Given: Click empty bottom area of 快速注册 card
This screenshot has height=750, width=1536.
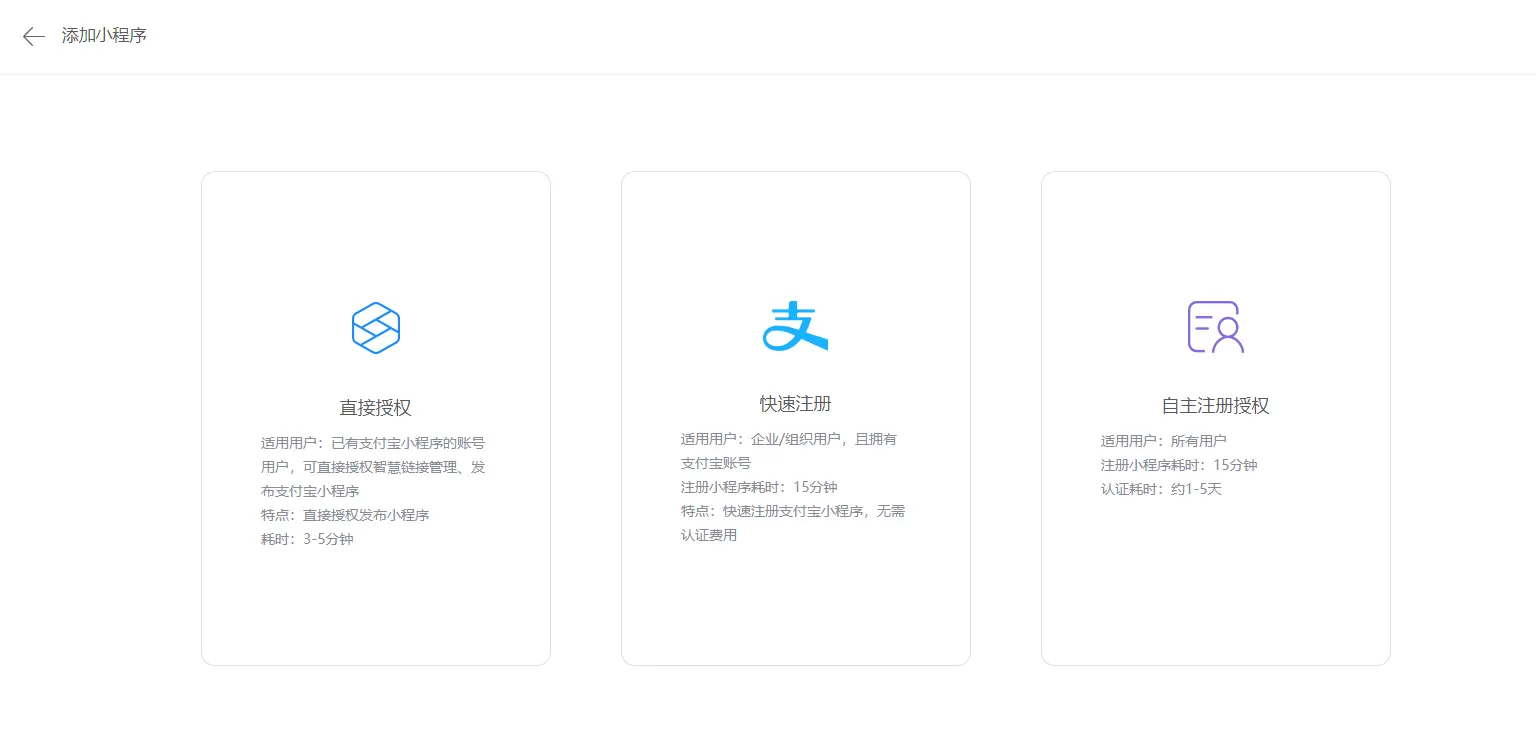Looking at the screenshot, I should click(795, 610).
